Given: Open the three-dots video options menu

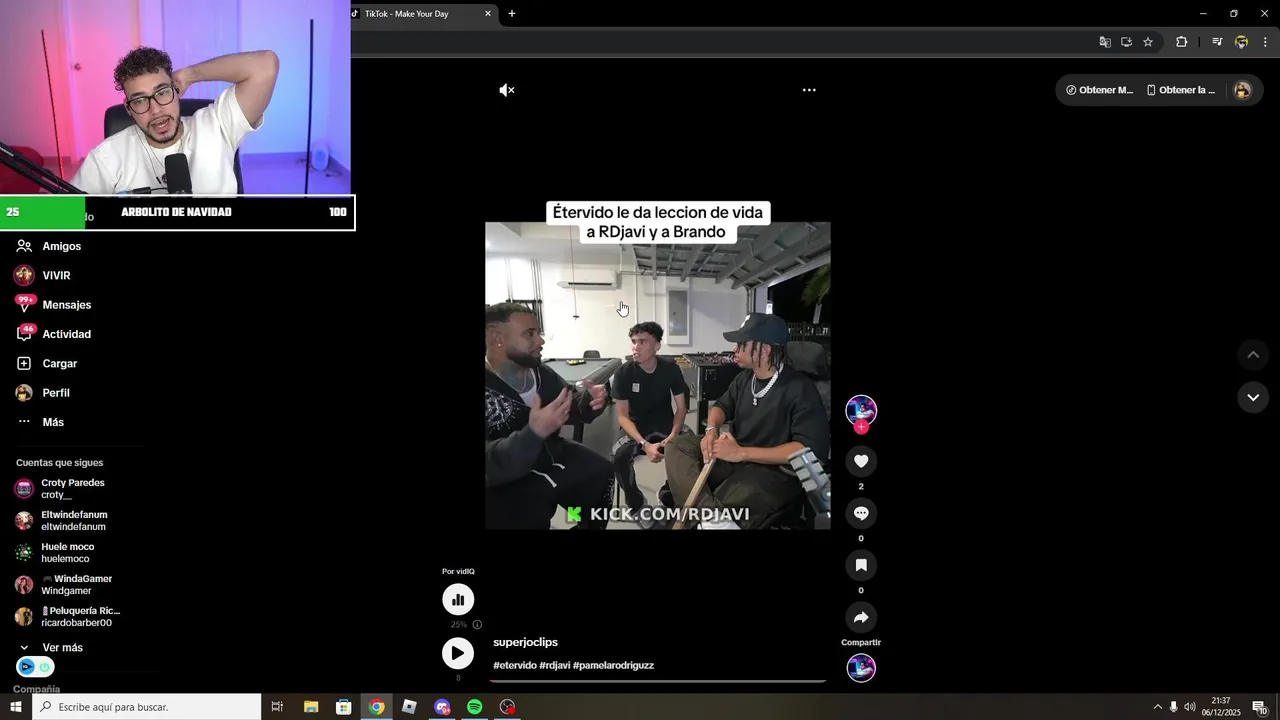Looking at the screenshot, I should (x=809, y=90).
